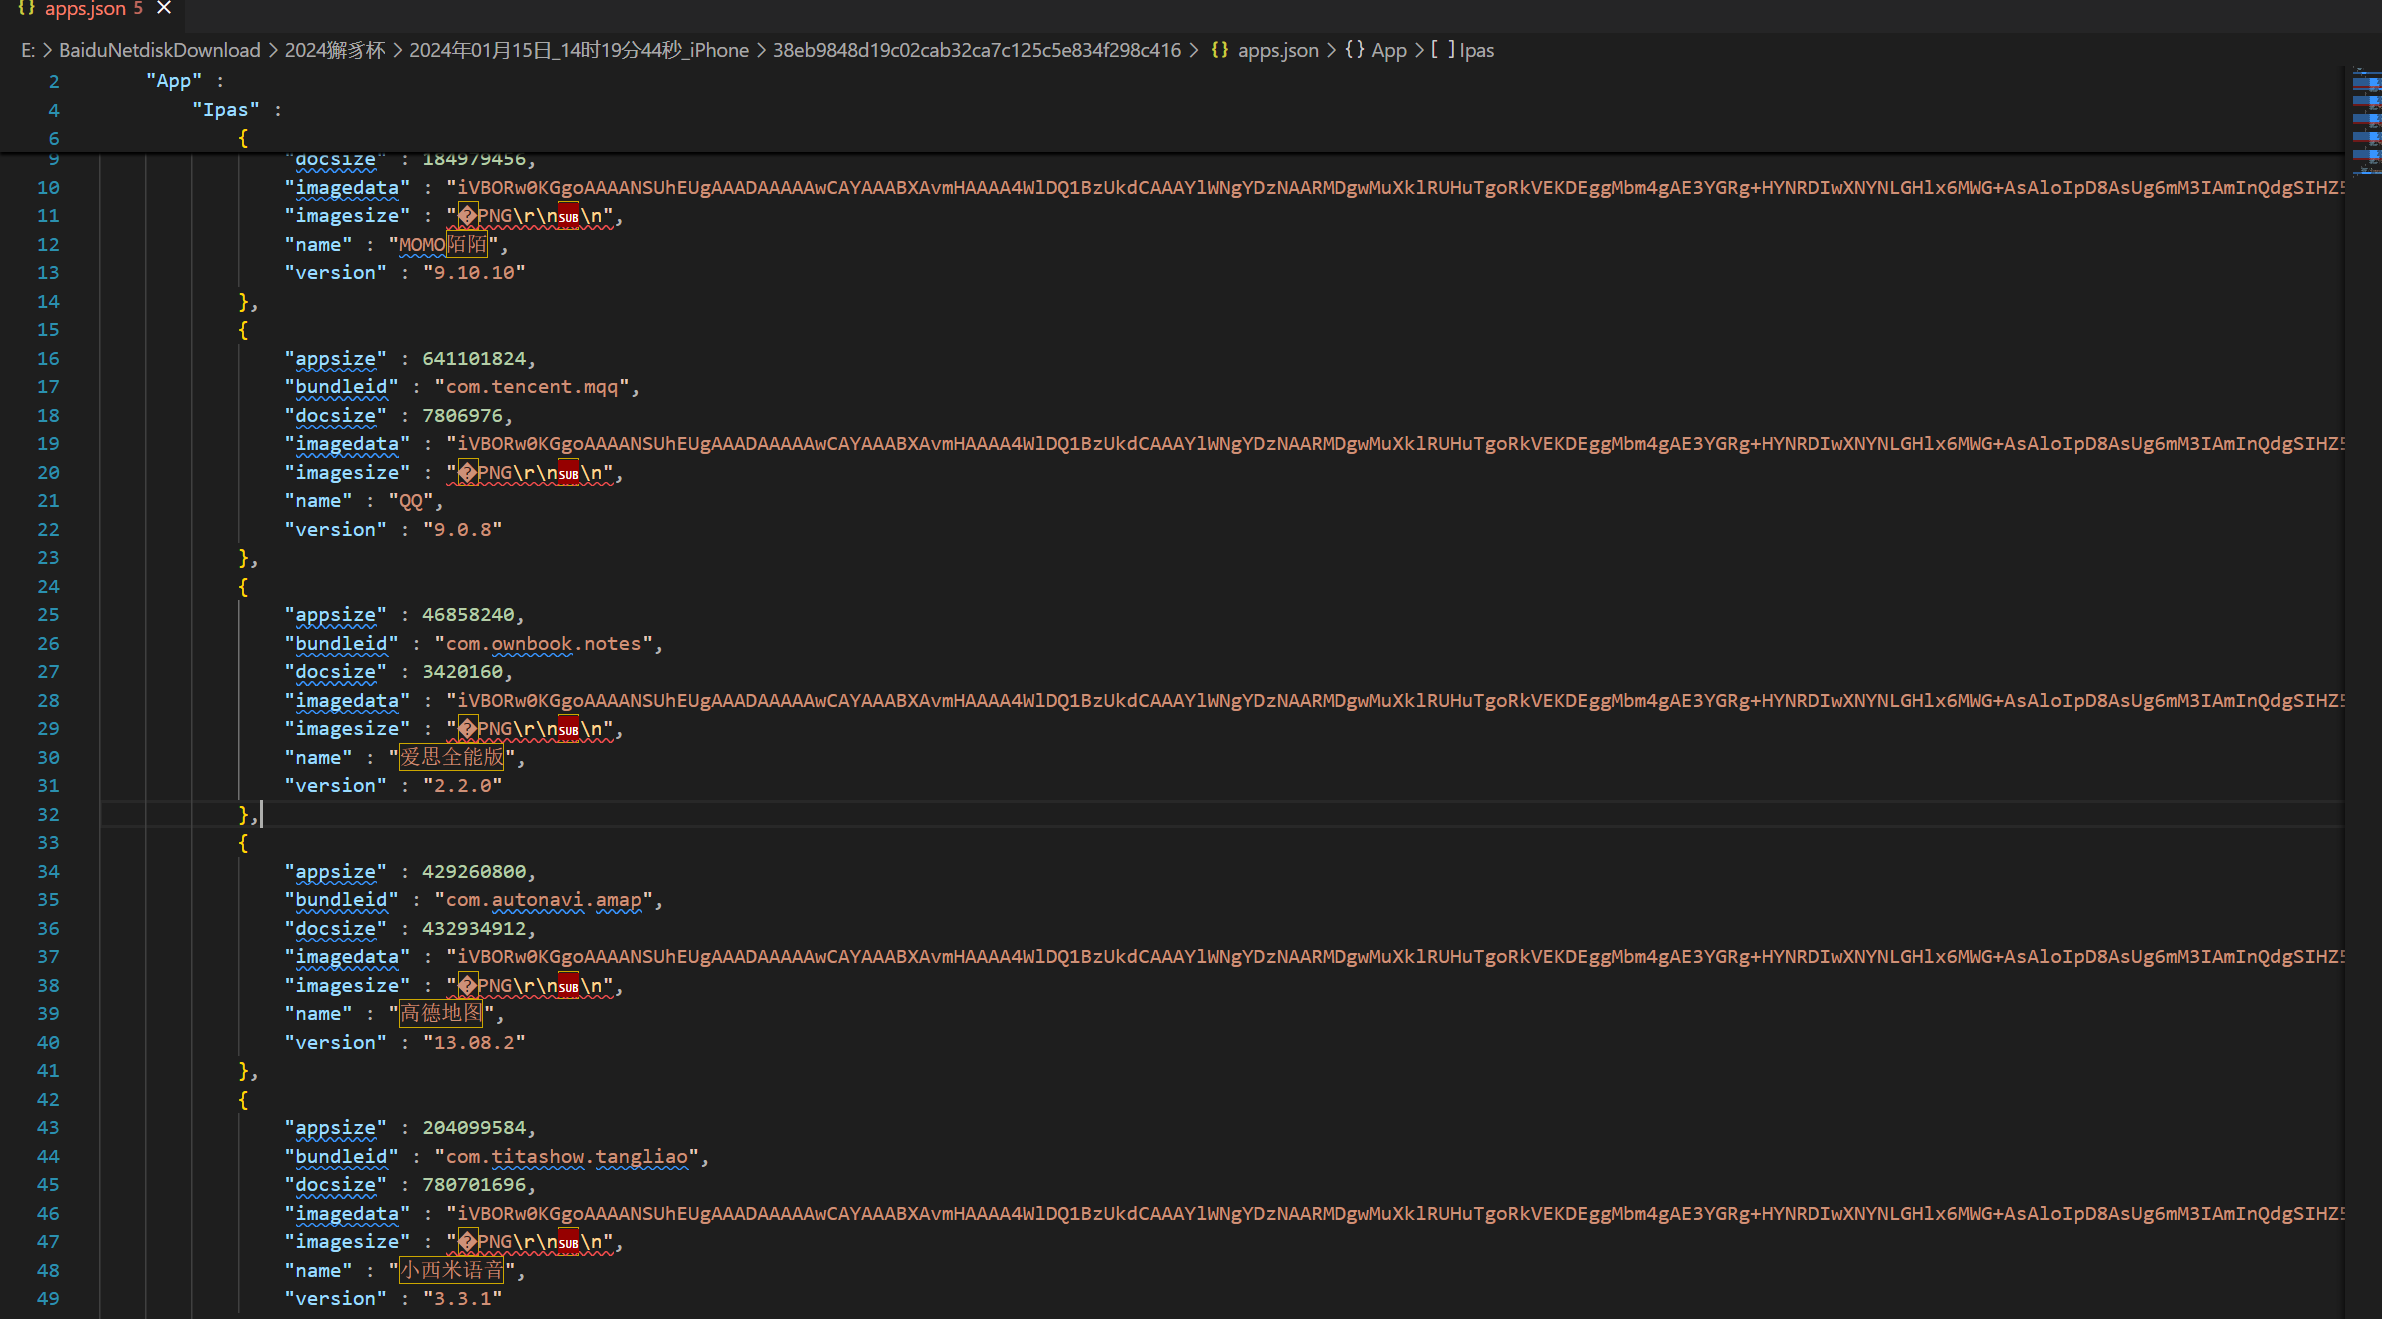The width and height of the screenshot is (2382, 1319).
Task: Jump to sticky header line 6 opening brace
Action: click(243, 138)
